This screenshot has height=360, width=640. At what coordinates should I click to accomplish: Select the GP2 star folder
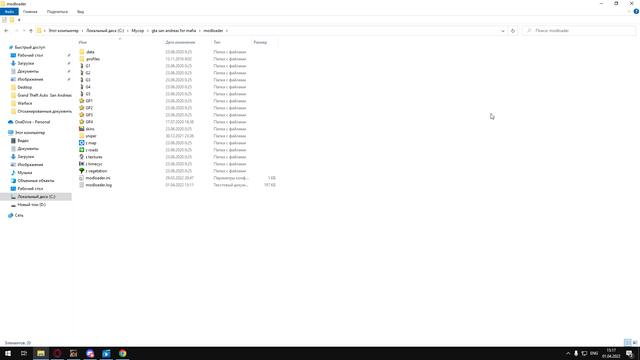pyautogui.click(x=89, y=108)
